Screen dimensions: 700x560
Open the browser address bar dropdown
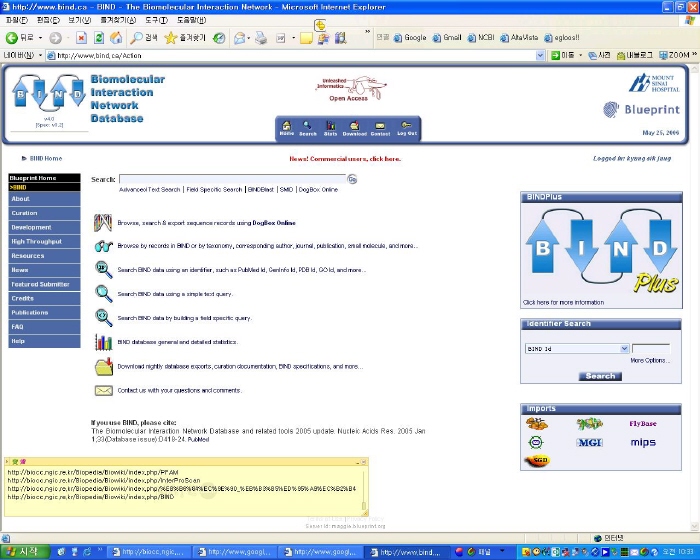(x=541, y=55)
